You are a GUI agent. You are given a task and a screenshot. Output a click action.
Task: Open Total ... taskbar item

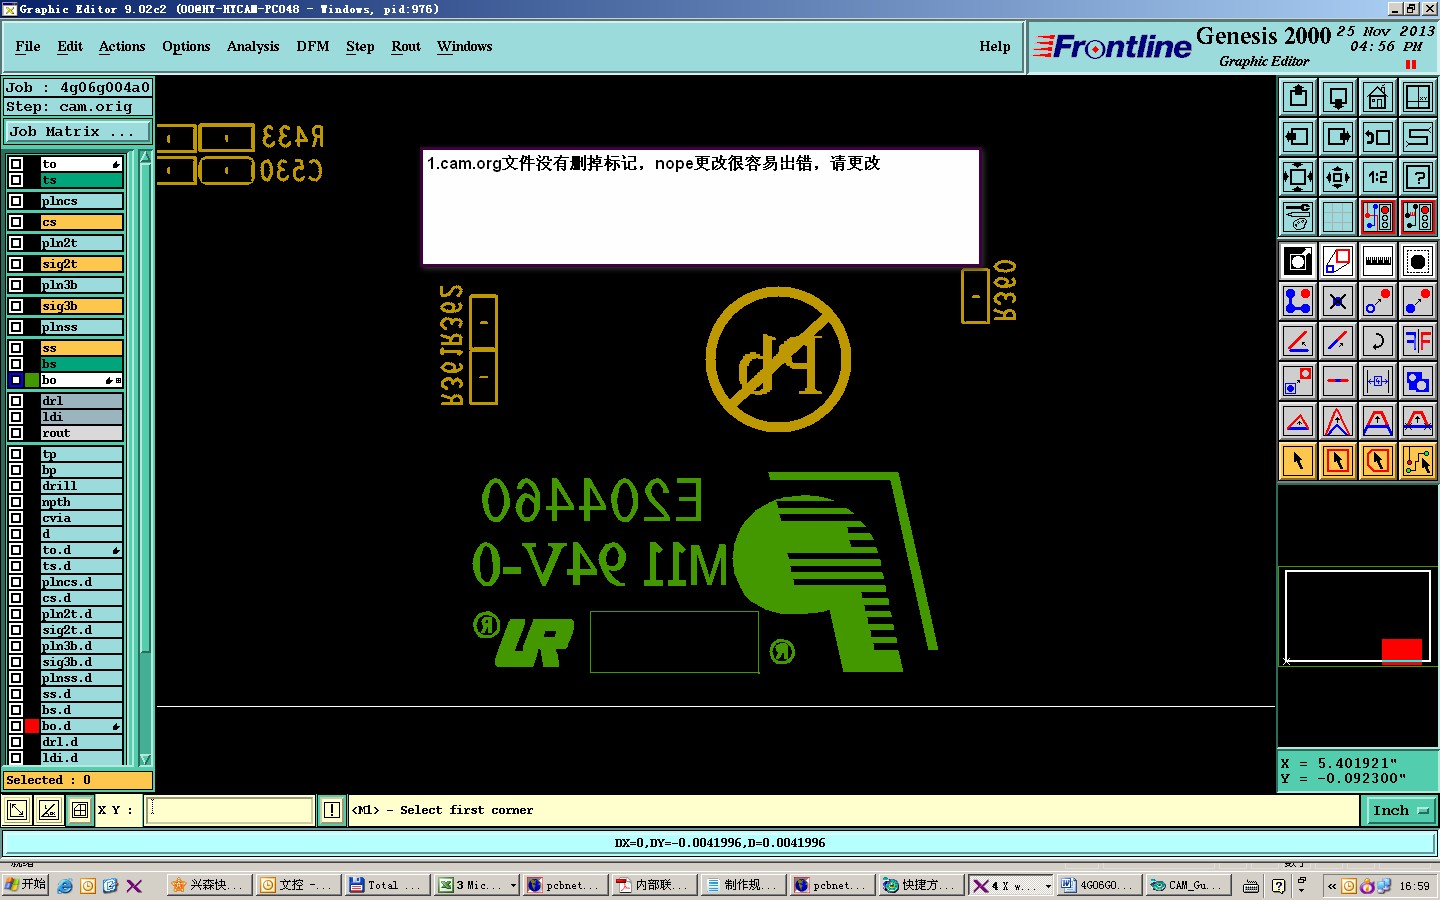point(385,885)
